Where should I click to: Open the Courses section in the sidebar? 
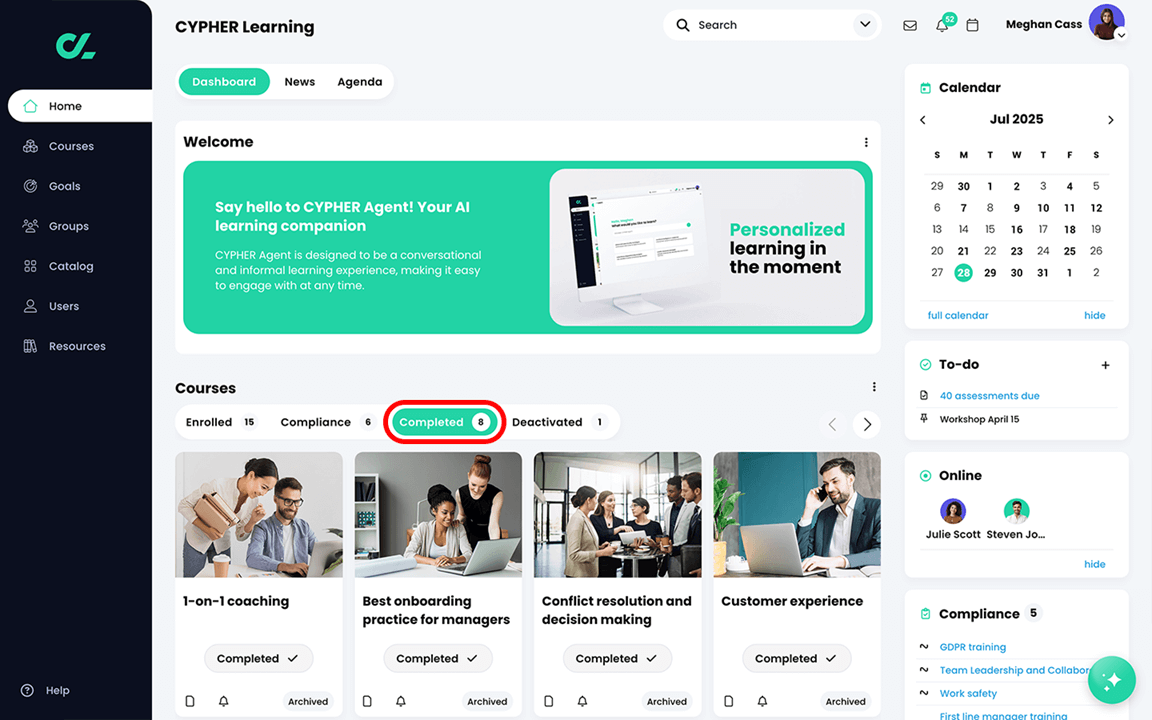(x=70, y=146)
